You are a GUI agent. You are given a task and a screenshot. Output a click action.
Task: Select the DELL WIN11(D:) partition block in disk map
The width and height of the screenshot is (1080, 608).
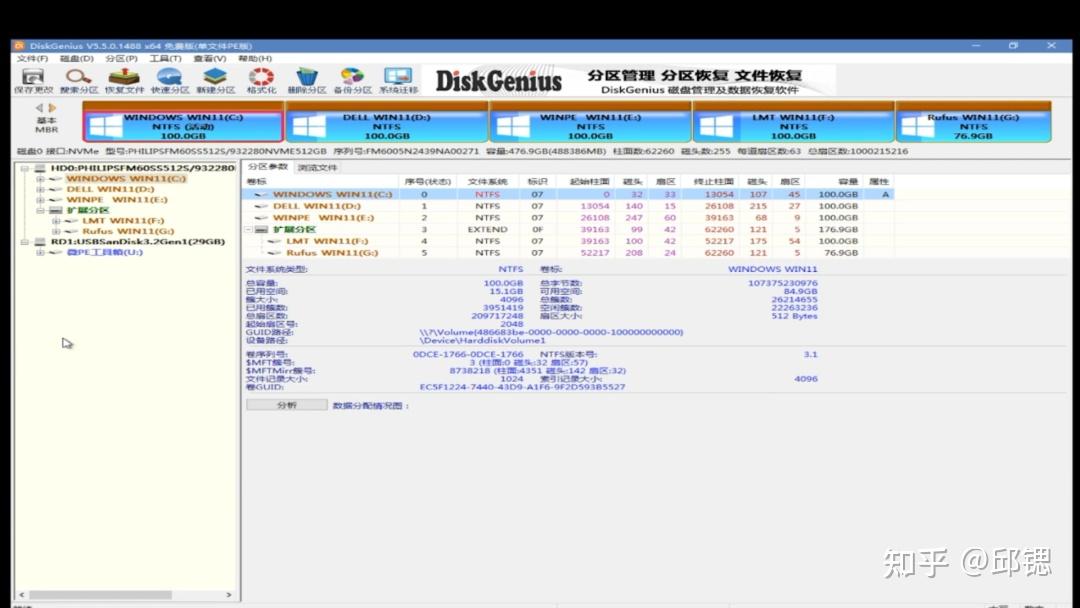click(386, 123)
